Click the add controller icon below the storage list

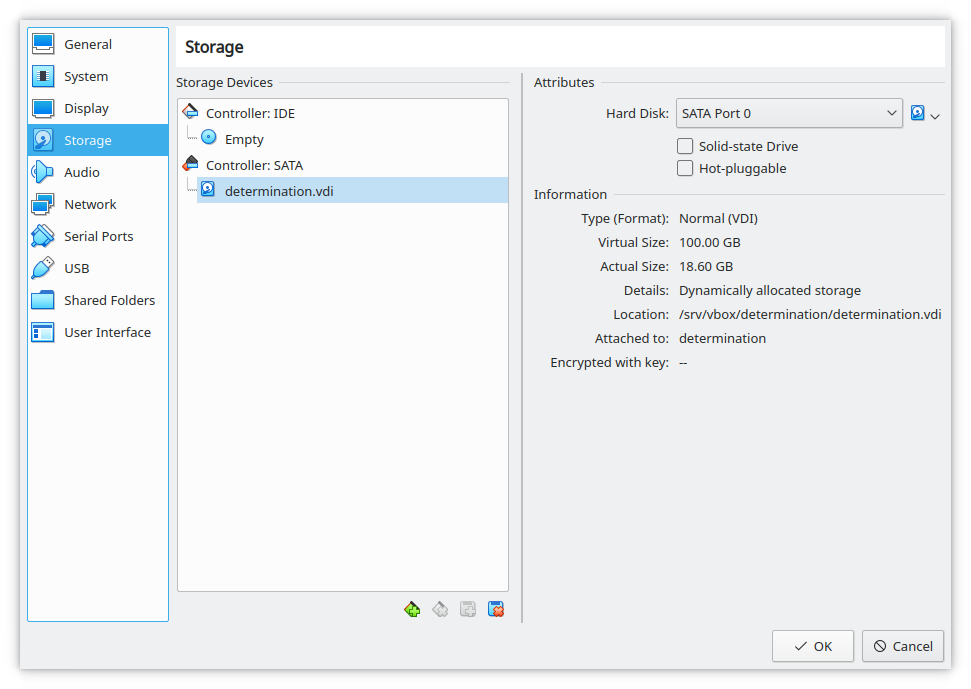412,609
